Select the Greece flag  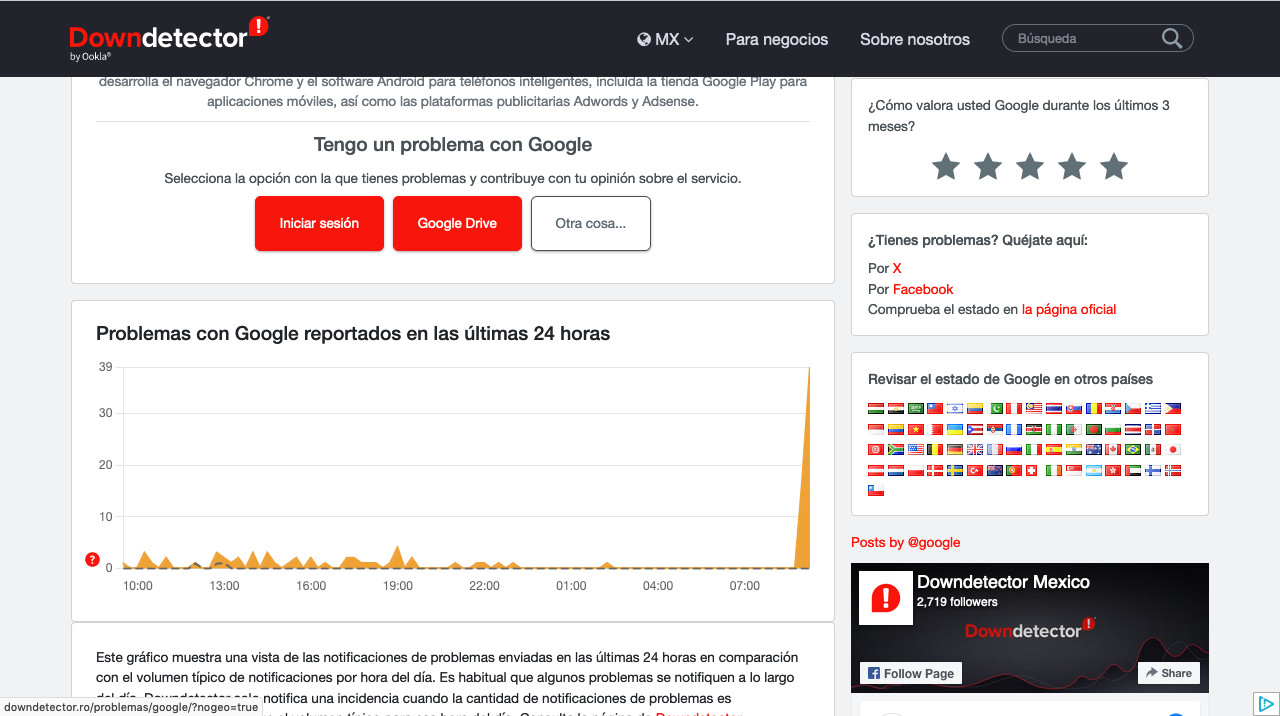tap(1153, 408)
